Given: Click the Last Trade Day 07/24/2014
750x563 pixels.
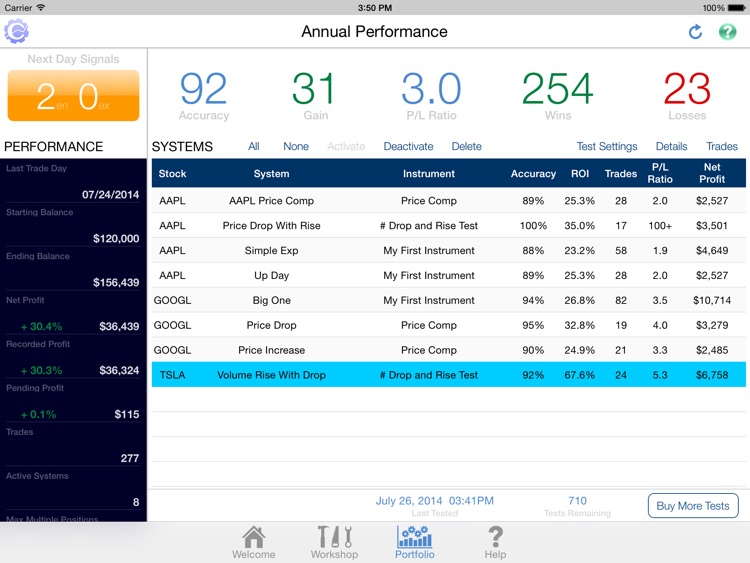Looking at the screenshot, I should point(110,195).
